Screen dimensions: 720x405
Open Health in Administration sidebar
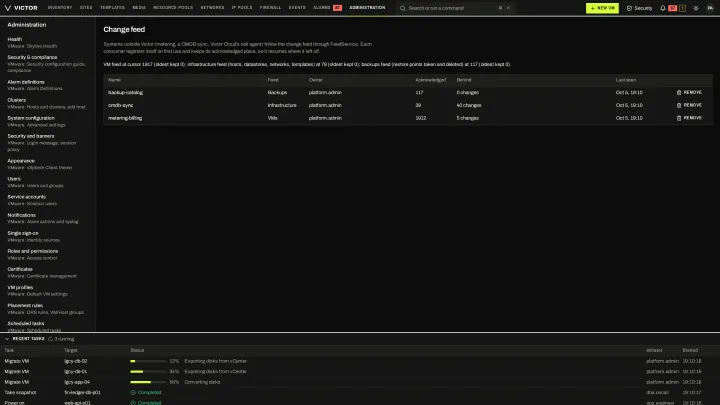[48, 42]
